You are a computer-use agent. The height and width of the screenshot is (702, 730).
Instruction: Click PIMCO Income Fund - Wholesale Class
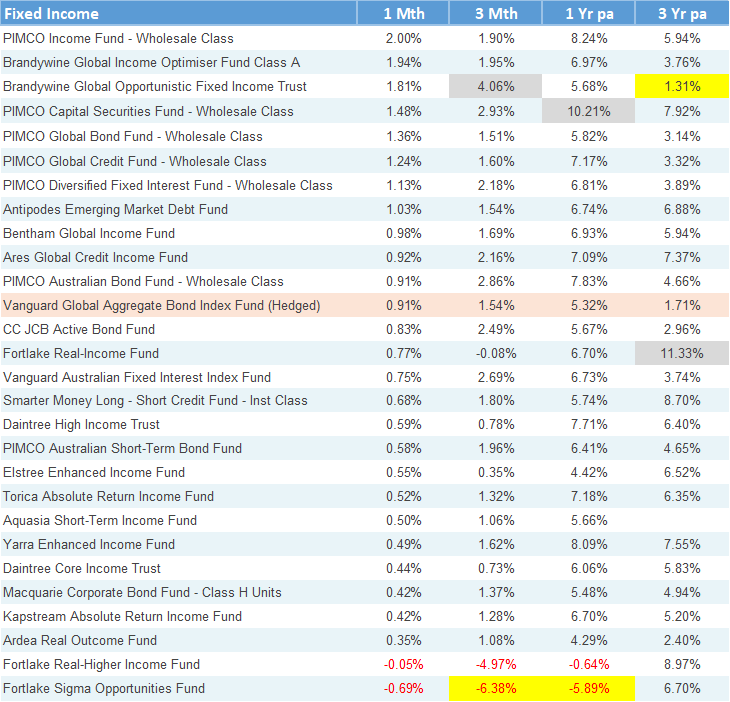click(x=118, y=38)
